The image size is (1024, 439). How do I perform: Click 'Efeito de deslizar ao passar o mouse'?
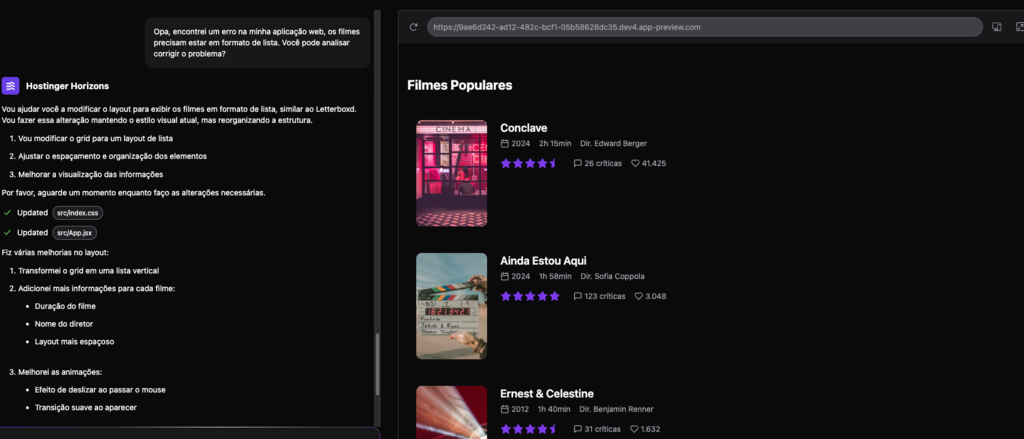[x=100, y=390]
